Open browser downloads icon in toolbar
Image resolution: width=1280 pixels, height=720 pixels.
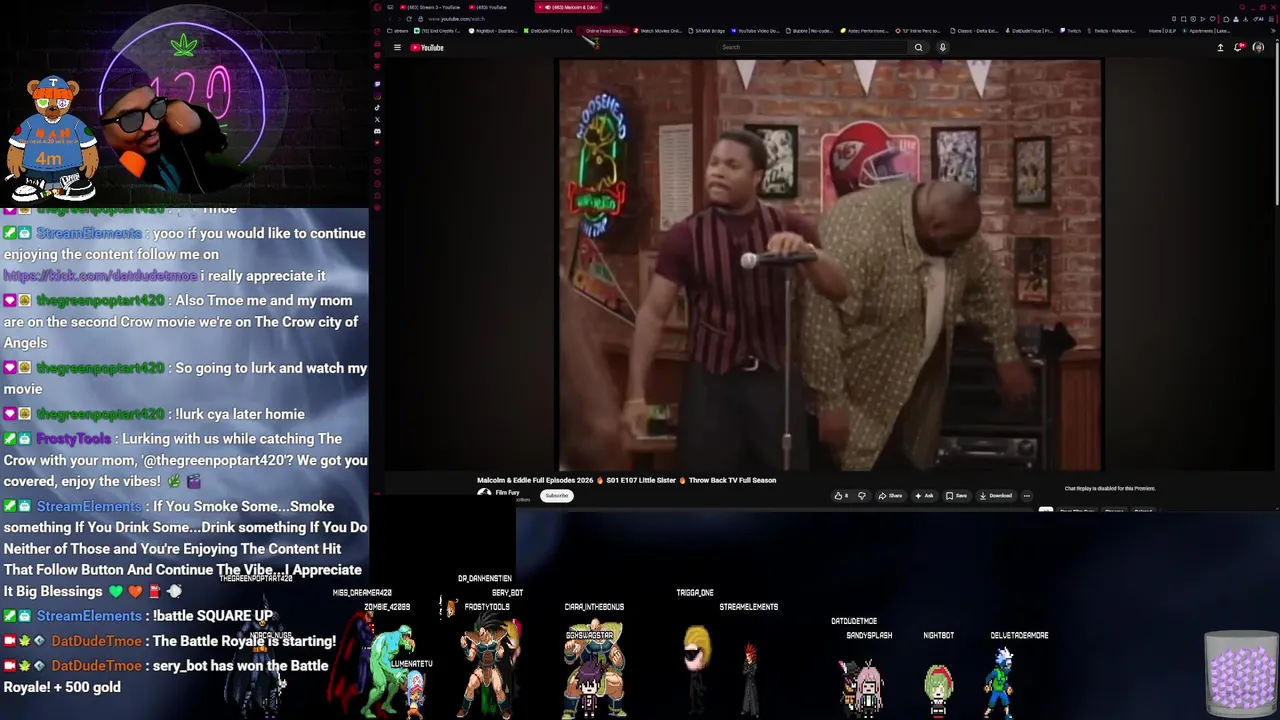coord(1246,19)
